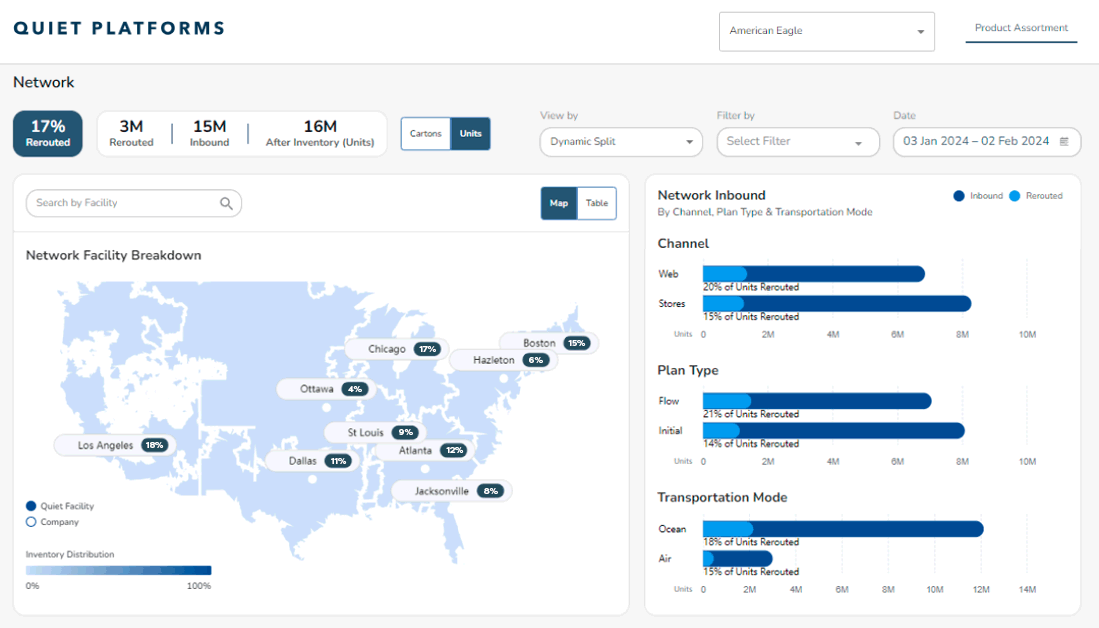Click the Inbound legend dot

958,196
